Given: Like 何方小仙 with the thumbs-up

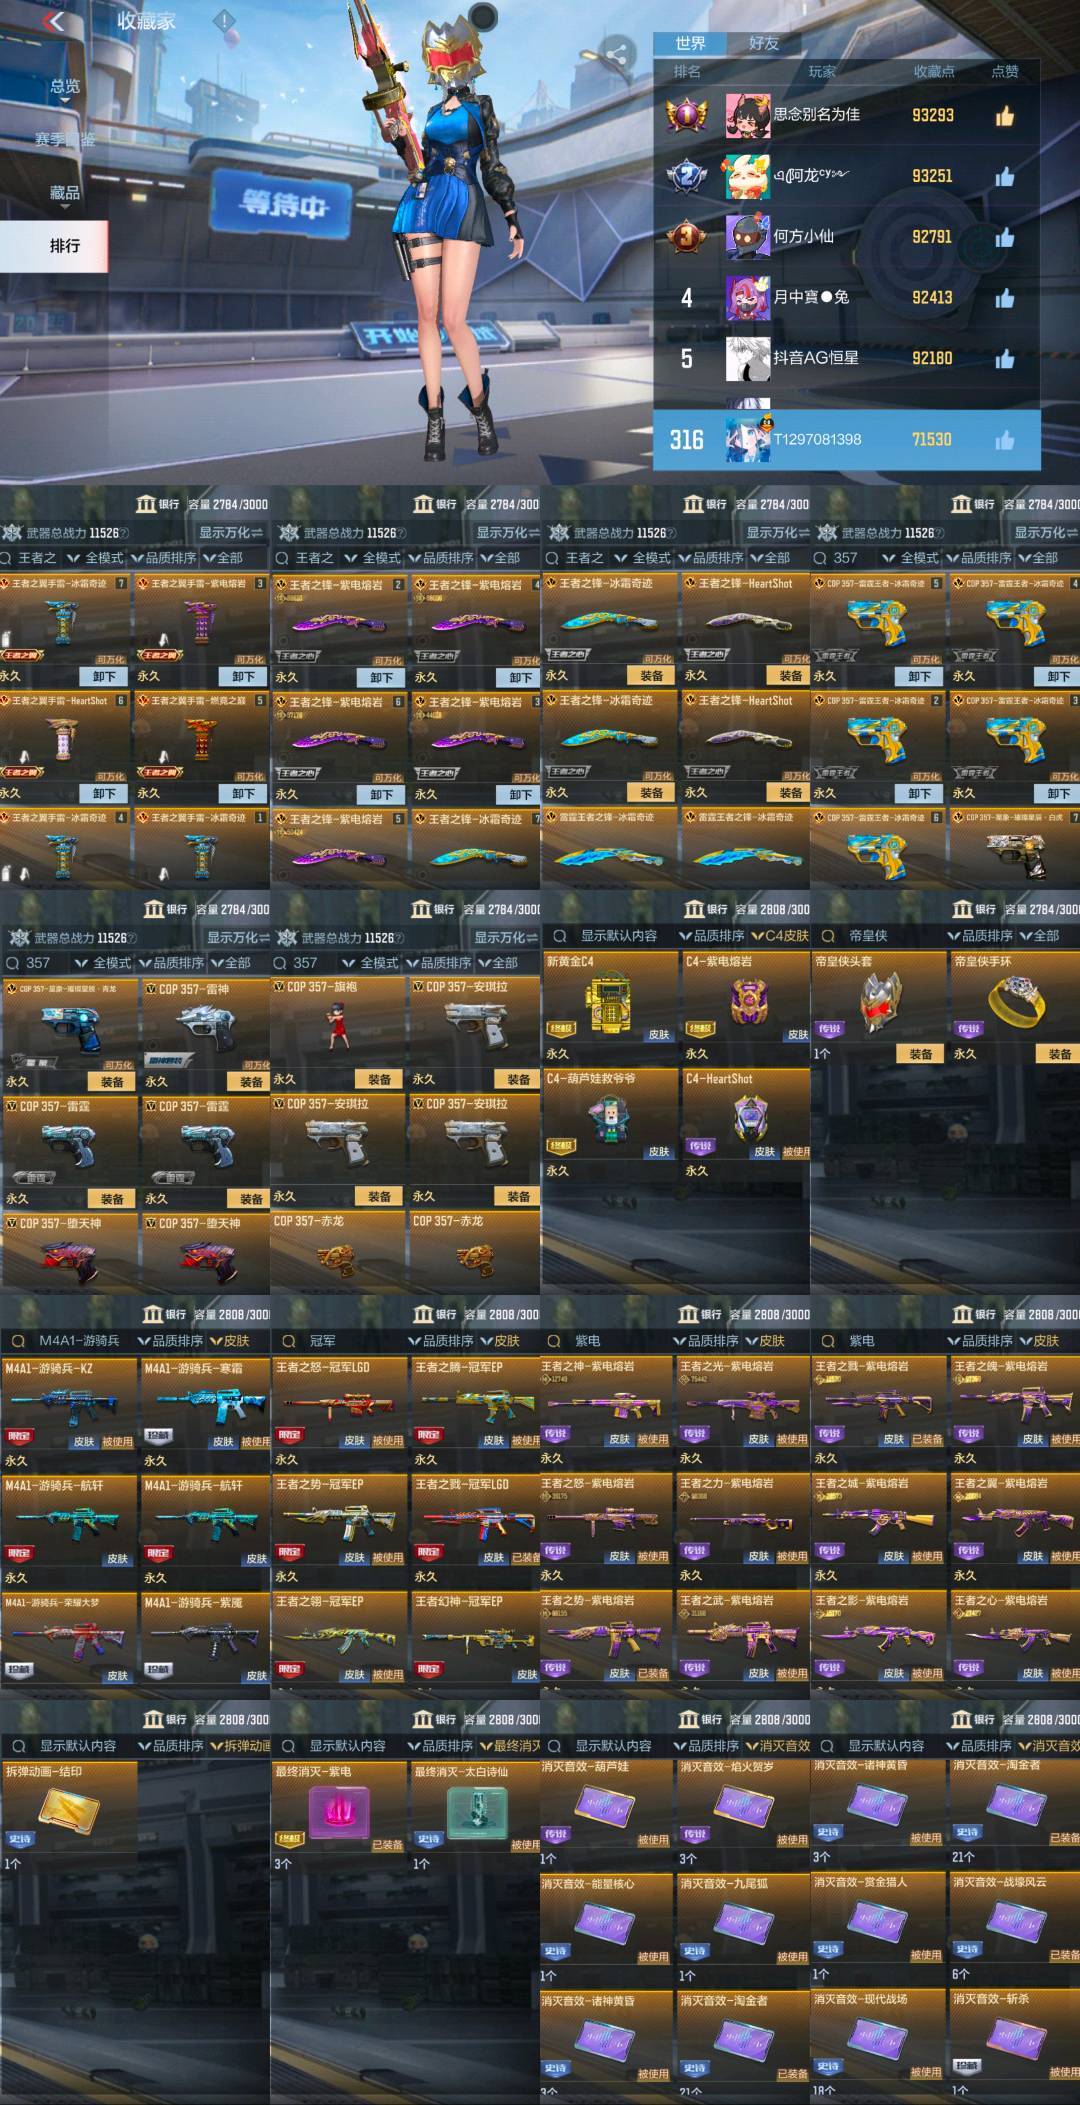Looking at the screenshot, I should click(x=1005, y=237).
